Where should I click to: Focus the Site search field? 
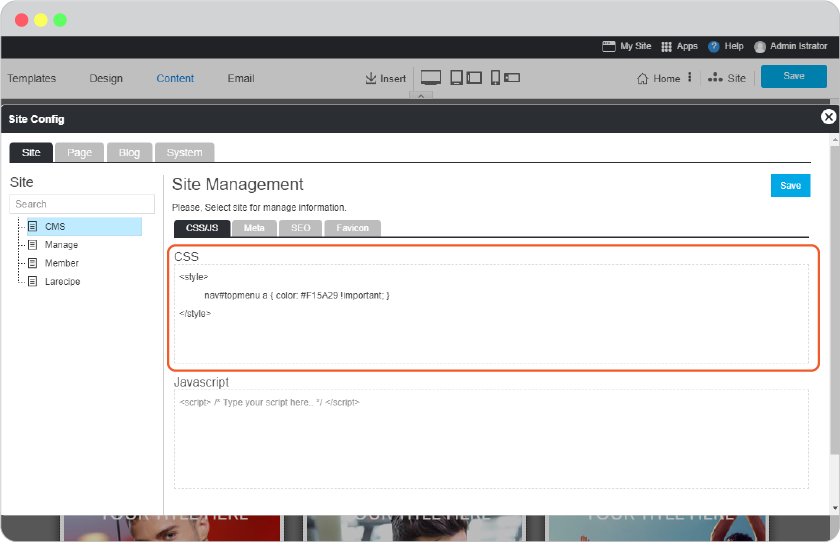82,204
